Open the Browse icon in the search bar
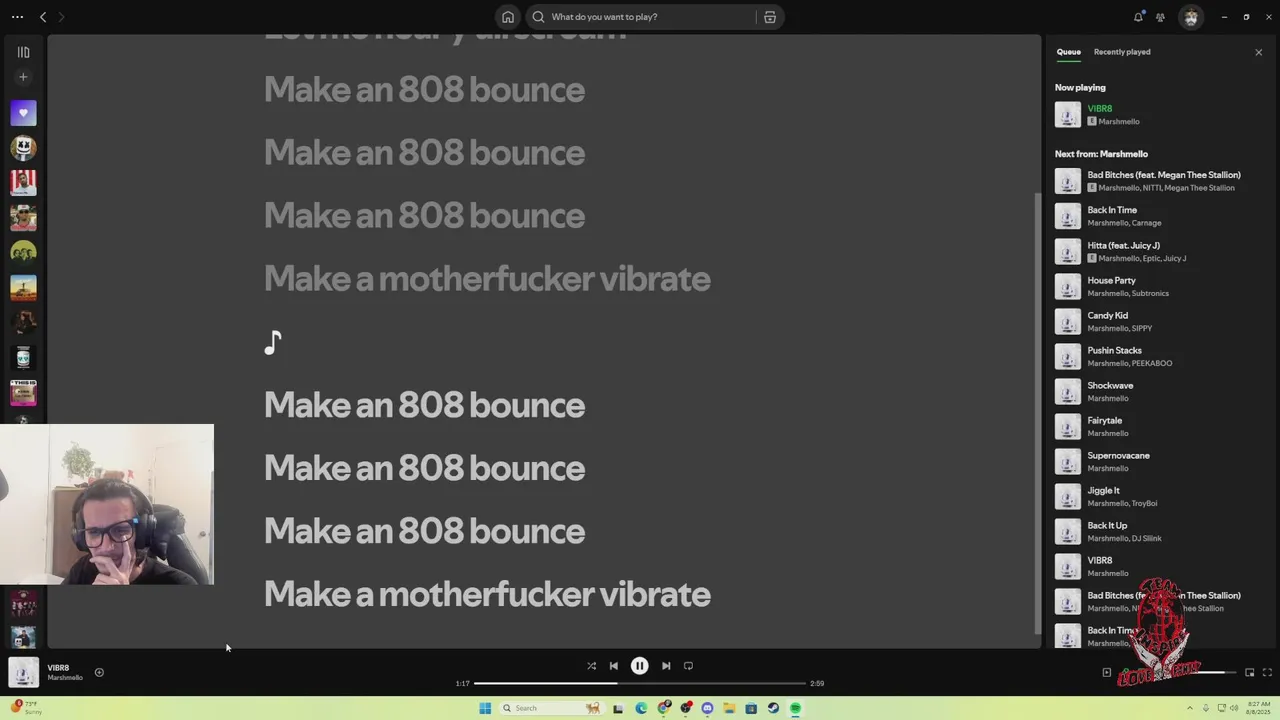Viewport: 1280px width, 720px height. [x=770, y=17]
